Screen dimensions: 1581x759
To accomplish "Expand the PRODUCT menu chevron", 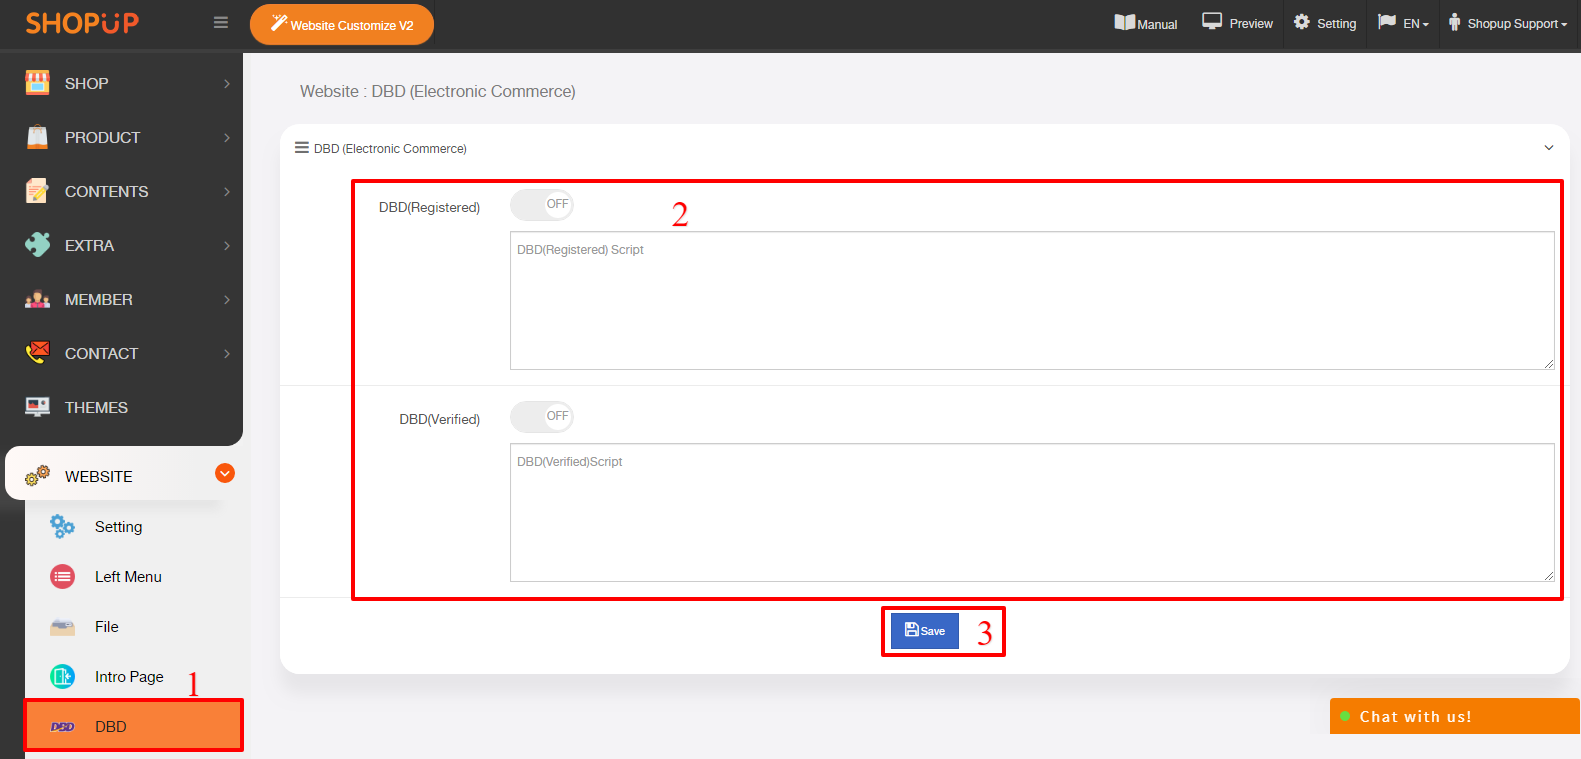I will click(227, 138).
